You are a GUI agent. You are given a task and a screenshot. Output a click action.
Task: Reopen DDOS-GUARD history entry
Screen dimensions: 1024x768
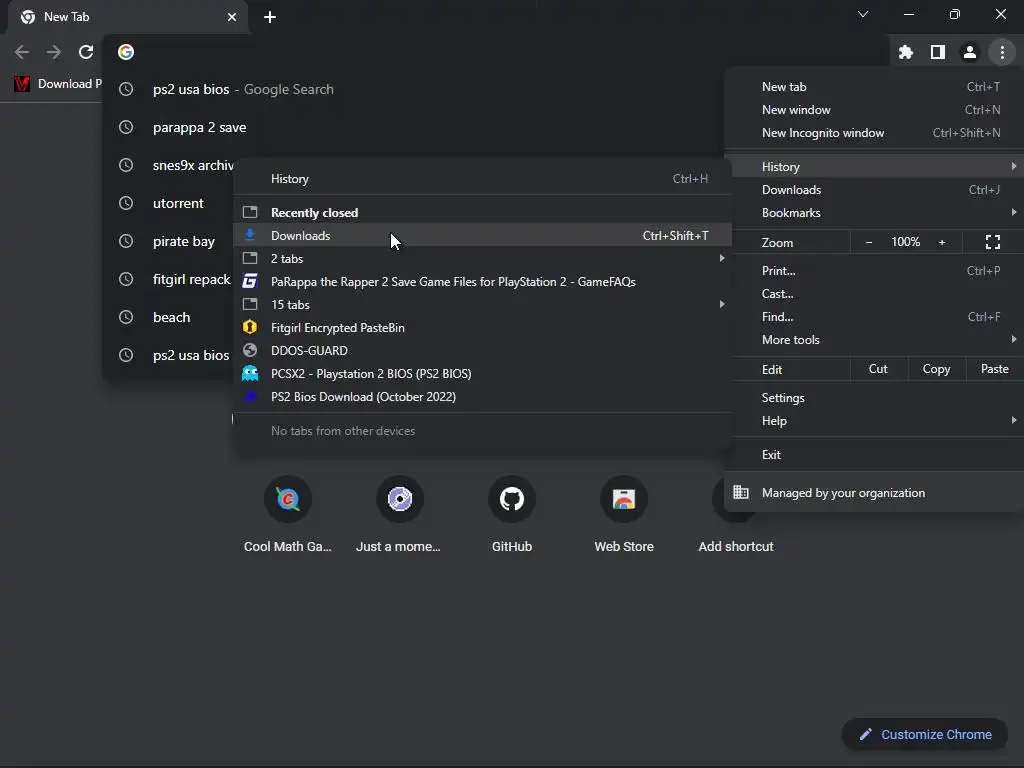coord(482,351)
